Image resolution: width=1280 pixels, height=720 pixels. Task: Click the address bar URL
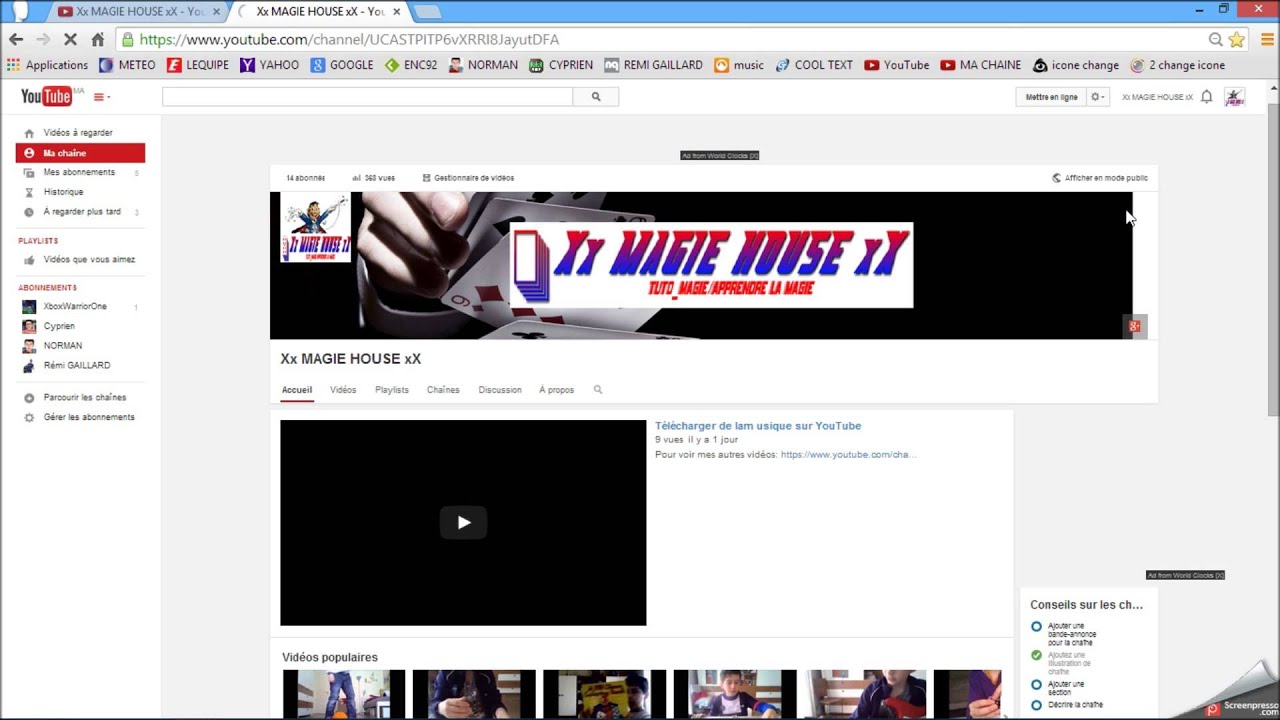(349, 40)
